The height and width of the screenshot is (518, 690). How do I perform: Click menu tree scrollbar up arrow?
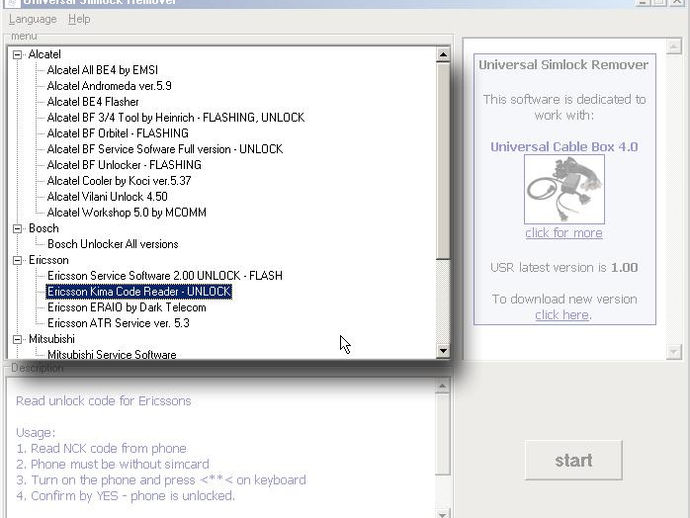(x=443, y=55)
